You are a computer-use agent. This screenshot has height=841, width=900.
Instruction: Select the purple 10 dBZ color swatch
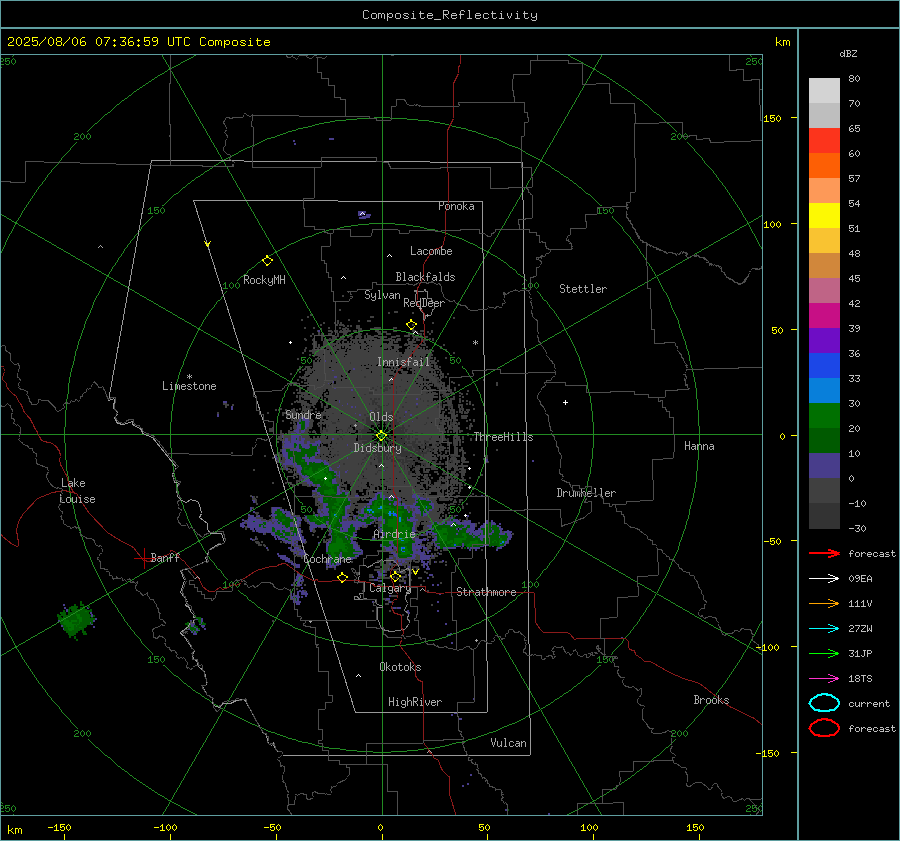point(824,465)
